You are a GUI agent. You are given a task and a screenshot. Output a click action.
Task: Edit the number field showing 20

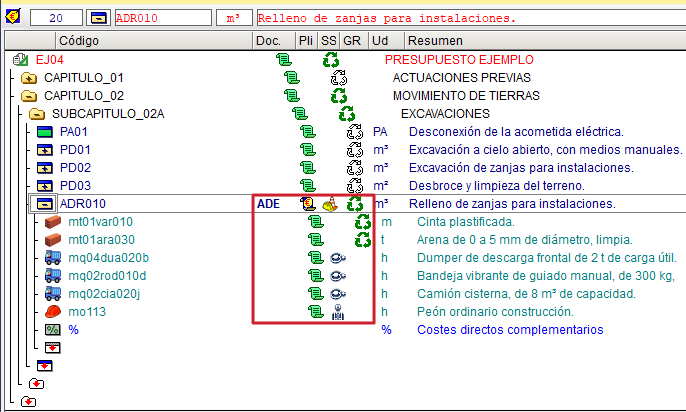pyautogui.click(x=56, y=18)
